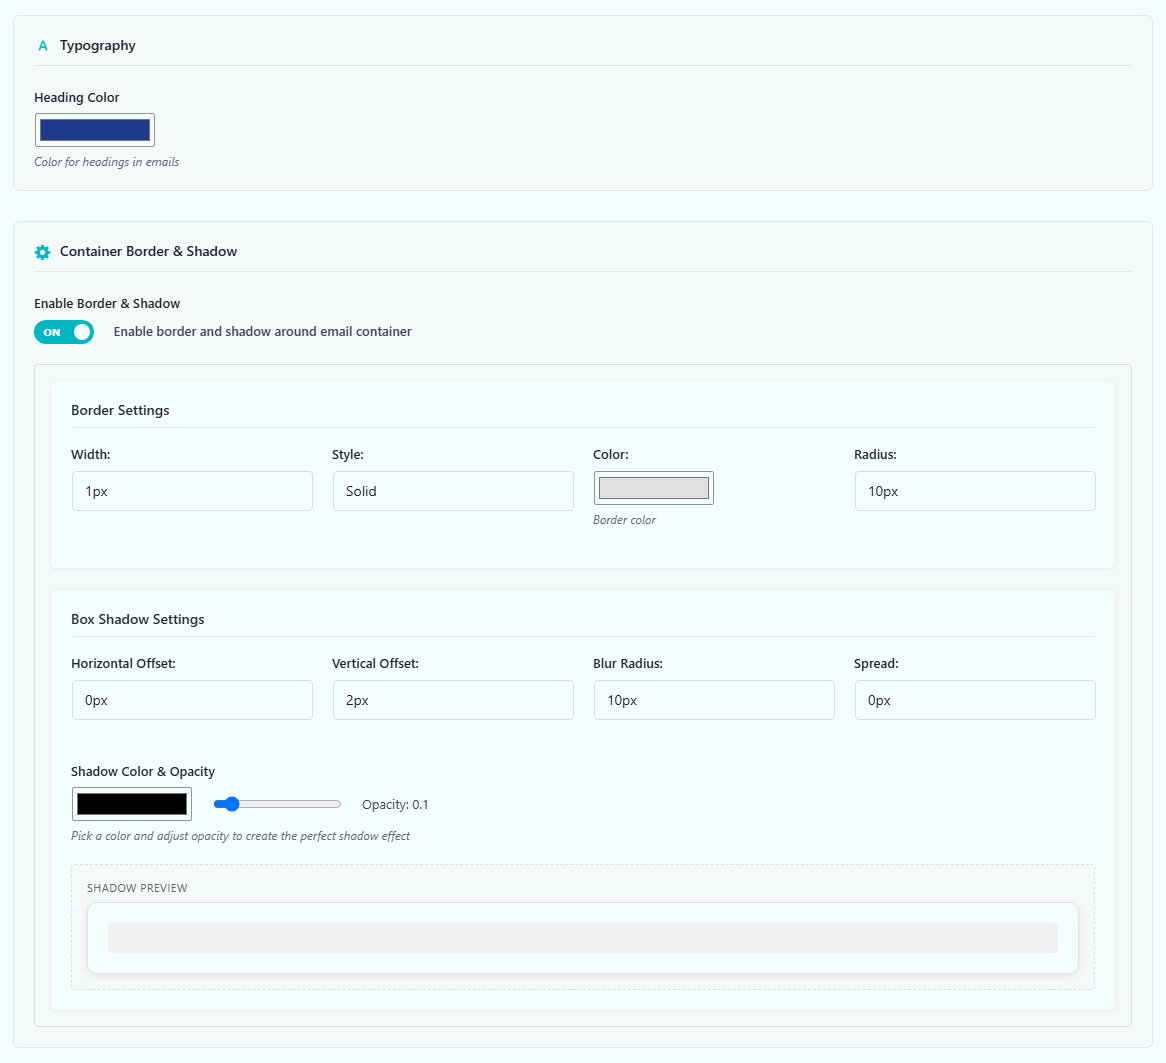Pick a new border Color swatch
Image resolution: width=1166 pixels, height=1063 pixels.
(654, 488)
